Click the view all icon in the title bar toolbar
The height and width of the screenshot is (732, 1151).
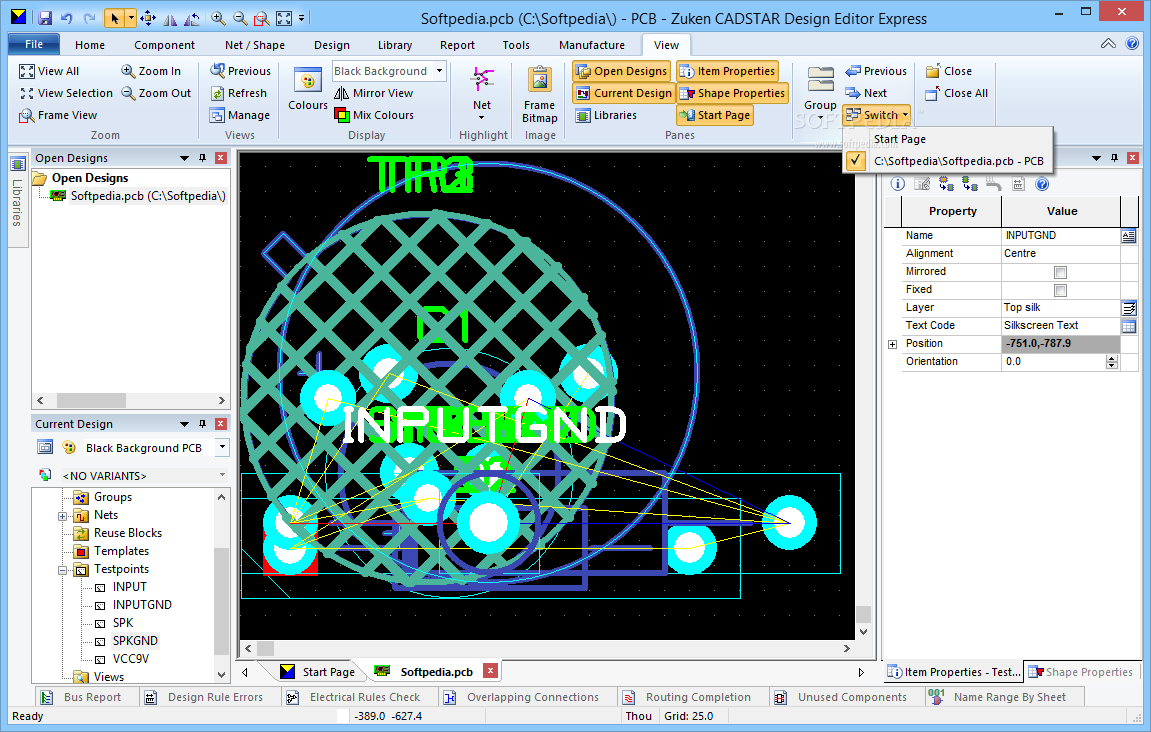pos(283,18)
